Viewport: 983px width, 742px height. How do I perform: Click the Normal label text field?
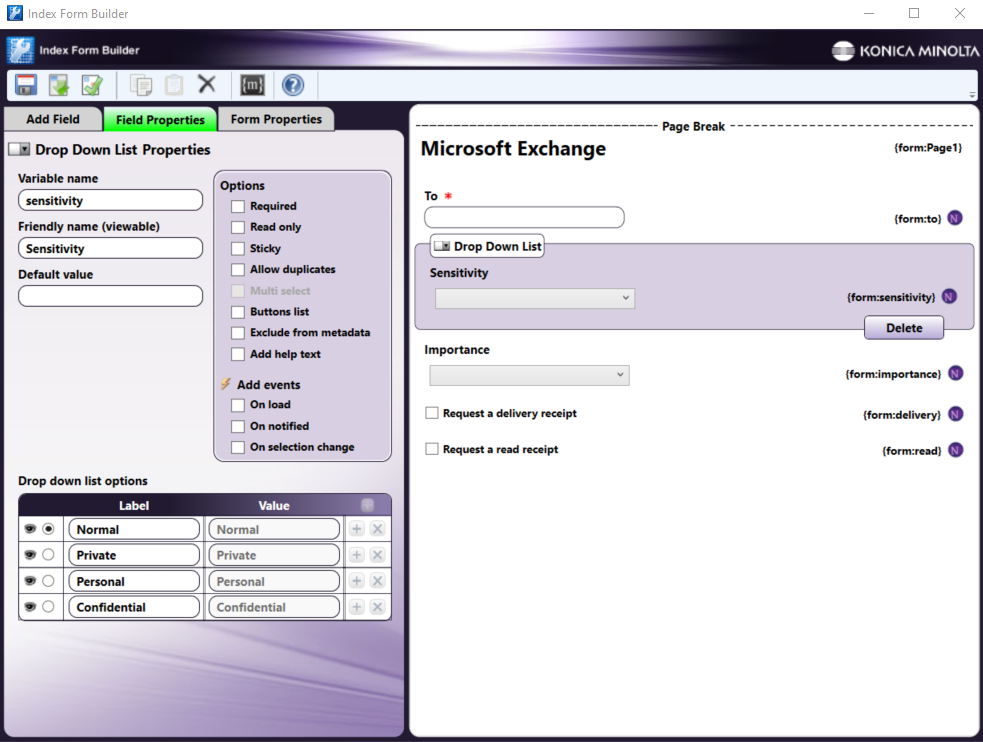(x=134, y=529)
